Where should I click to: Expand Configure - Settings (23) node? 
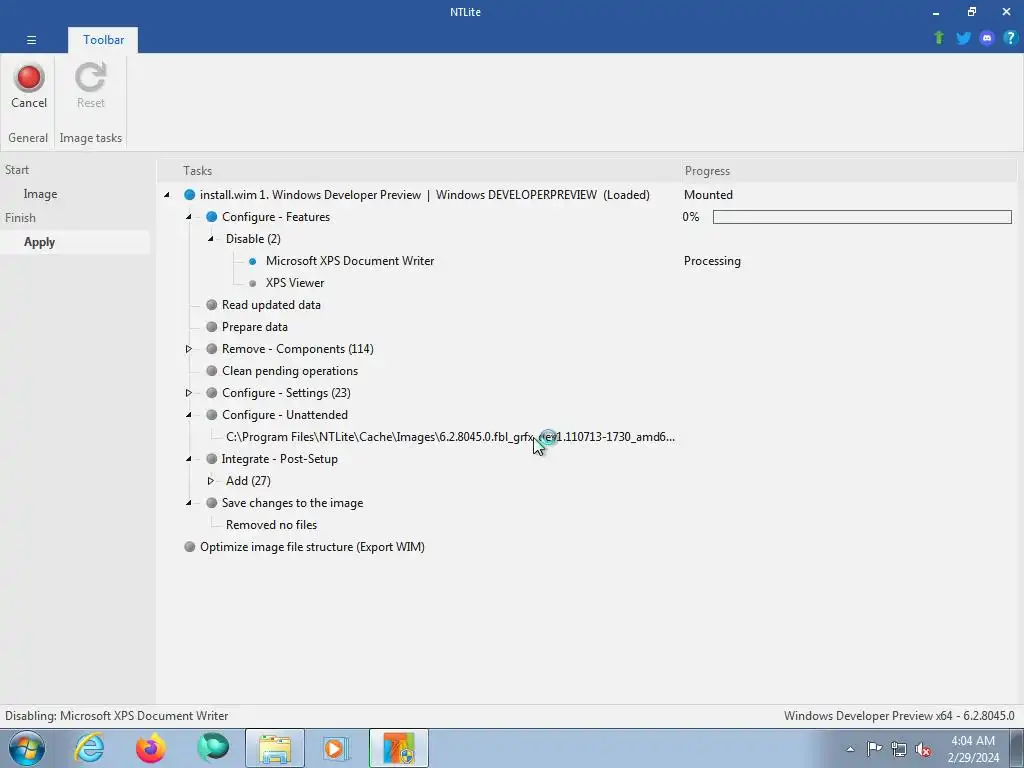click(x=189, y=393)
